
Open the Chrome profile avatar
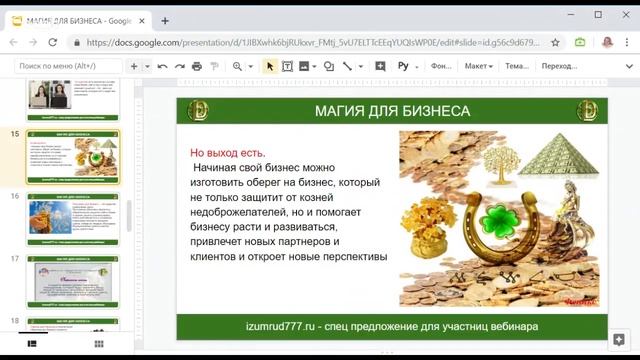[x=607, y=42]
